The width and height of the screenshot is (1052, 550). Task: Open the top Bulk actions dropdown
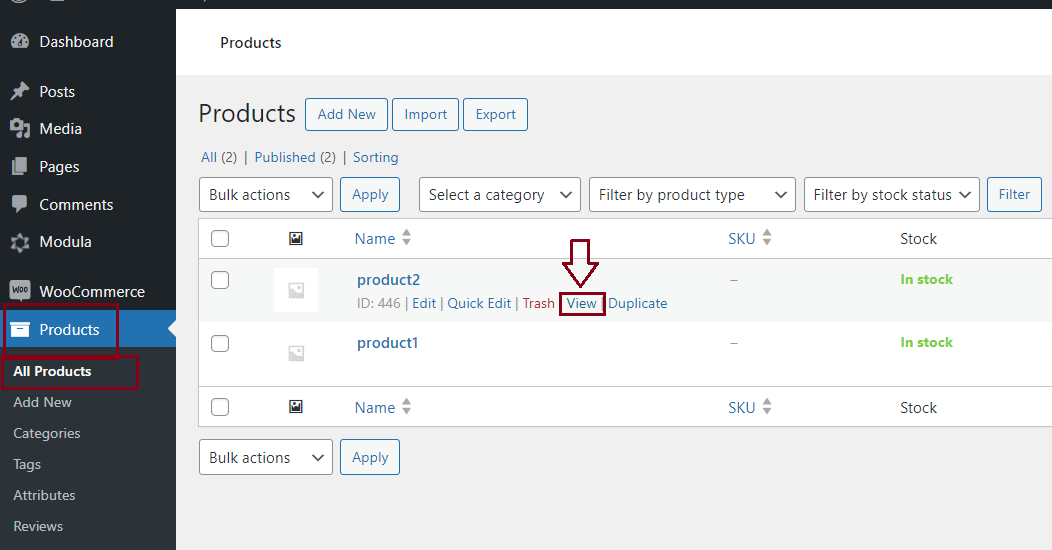point(266,195)
